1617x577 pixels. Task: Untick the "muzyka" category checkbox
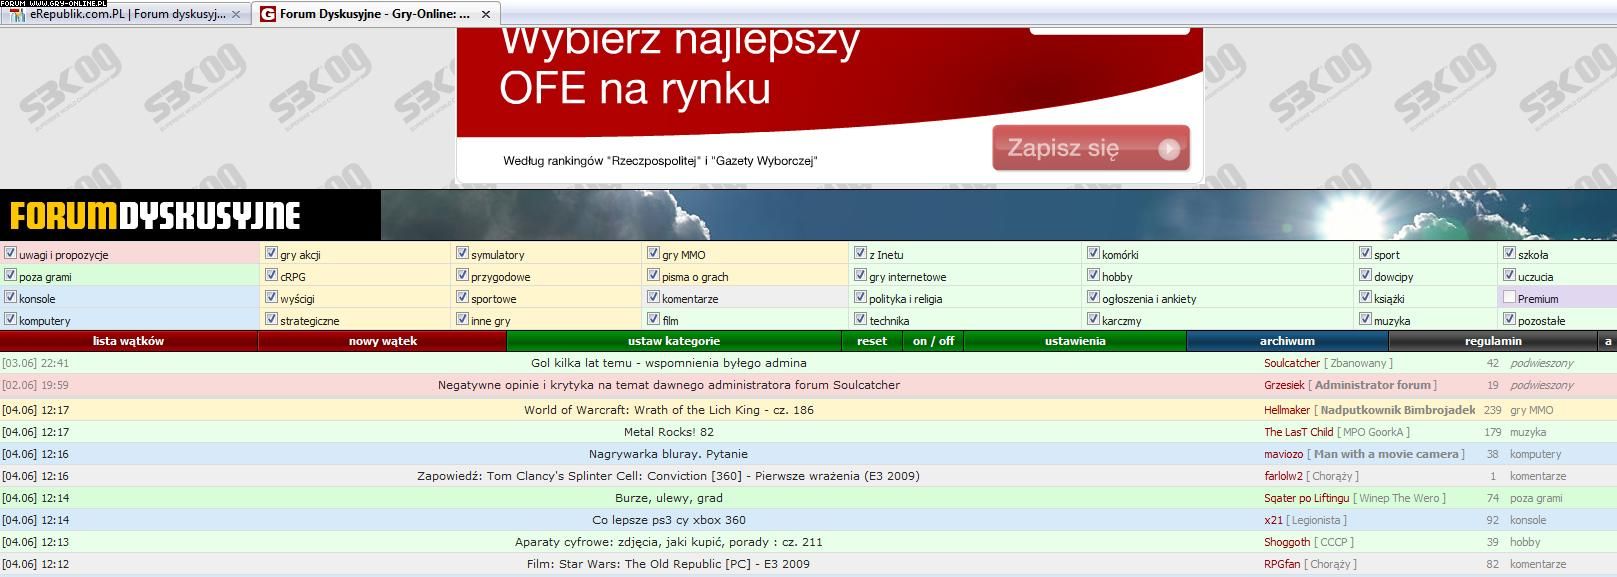pos(1365,320)
